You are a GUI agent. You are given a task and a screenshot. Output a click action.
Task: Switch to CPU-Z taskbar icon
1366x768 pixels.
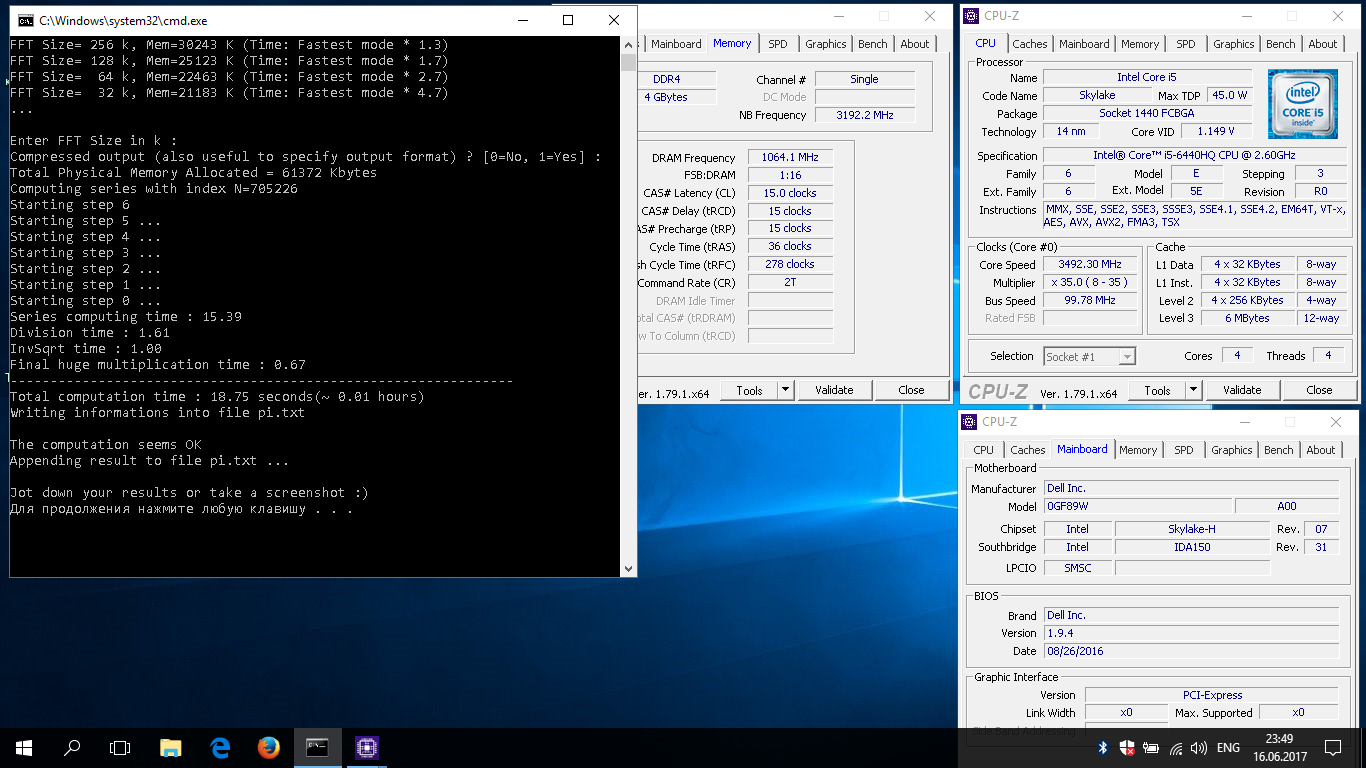pyautogui.click(x=366, y=747)
